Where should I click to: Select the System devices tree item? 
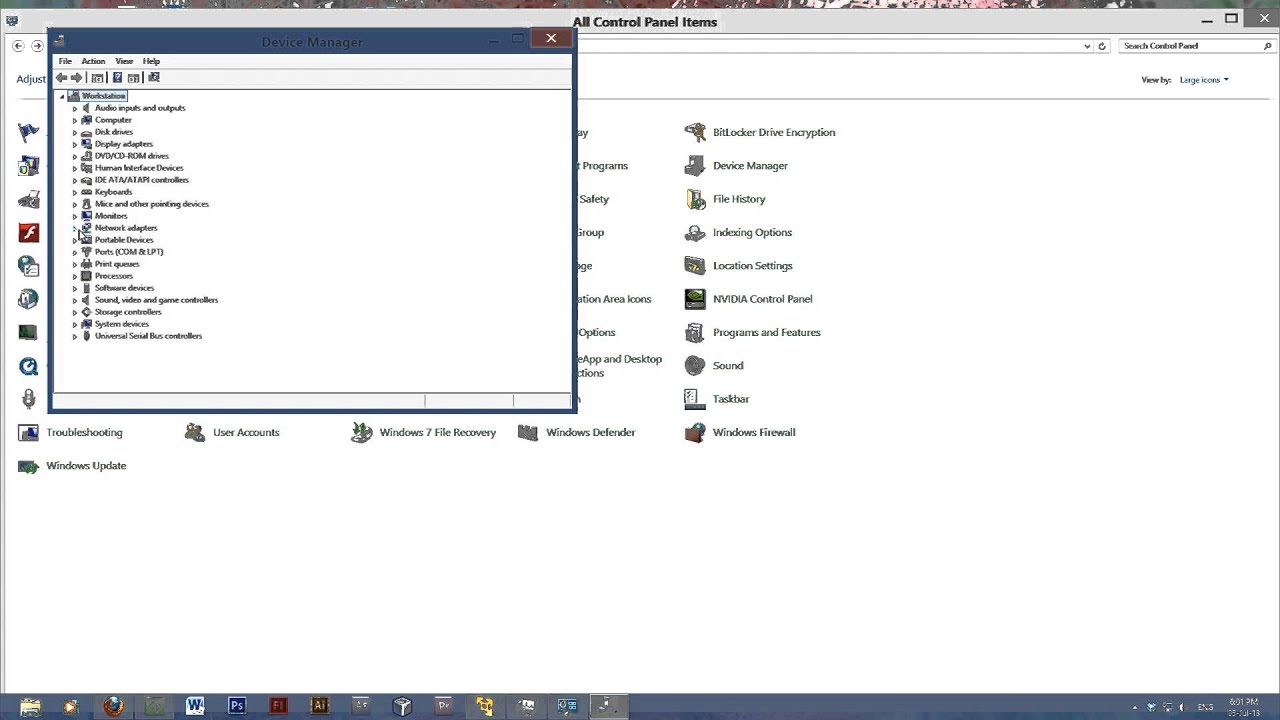122,324
